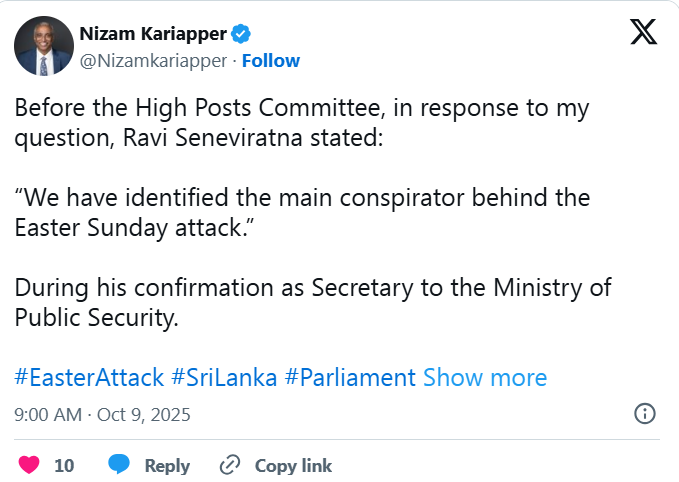679x482 pixels.
Task: Open Nizam Kariapper's profile photo
Action: click(x=43, y=46)
